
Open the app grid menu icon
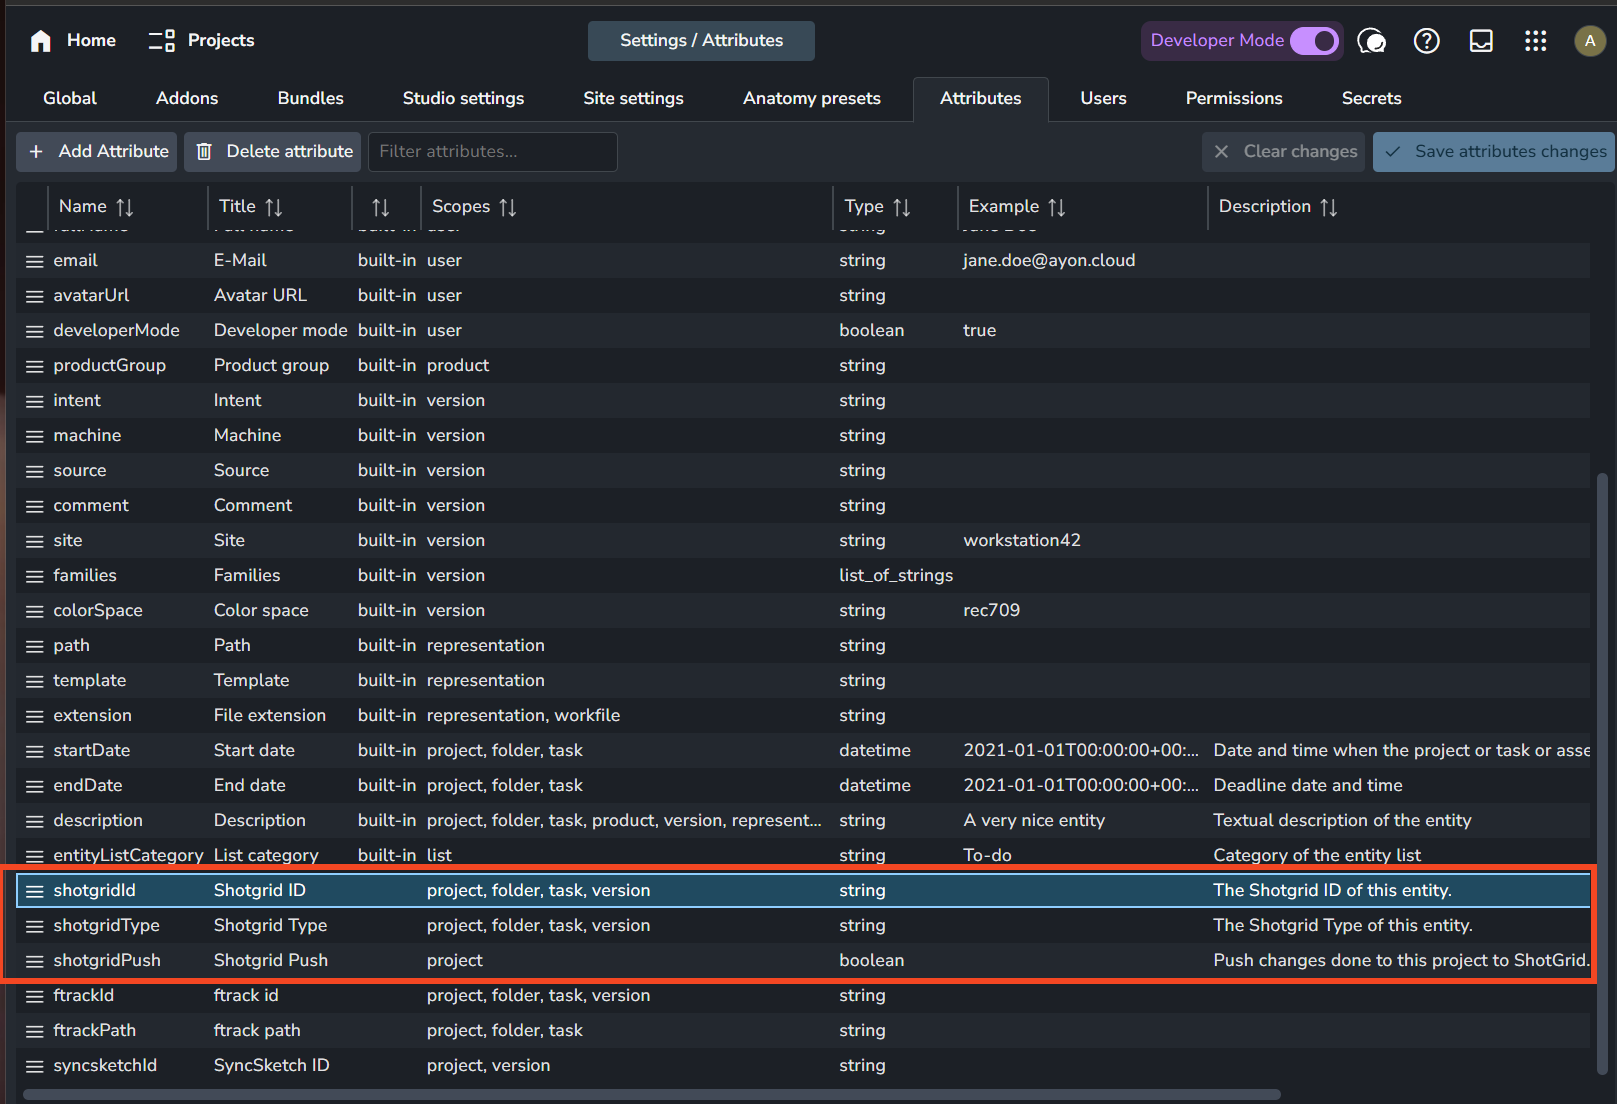pos(1535,41)
